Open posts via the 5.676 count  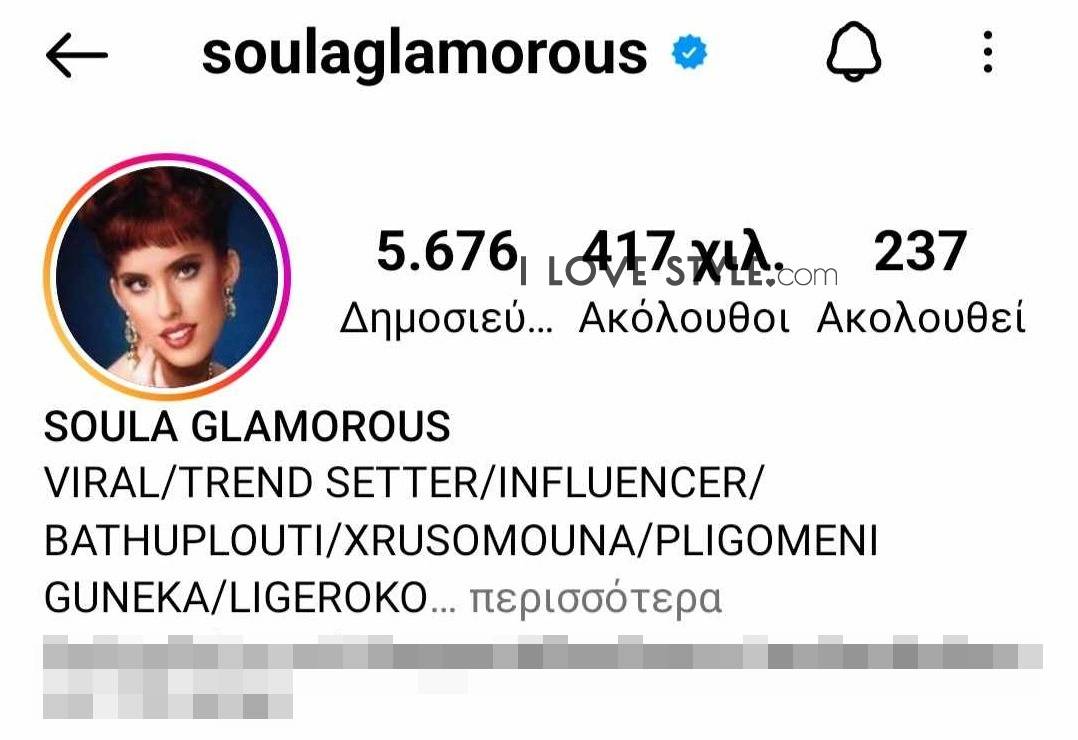[447, 251]
